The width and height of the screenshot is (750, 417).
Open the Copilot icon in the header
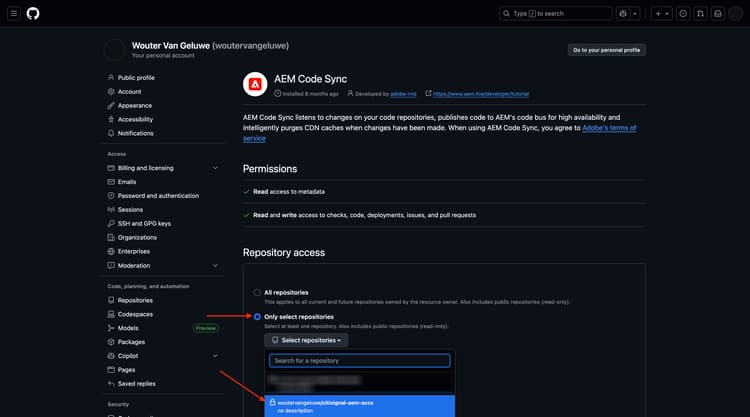[x=623, y=13]
